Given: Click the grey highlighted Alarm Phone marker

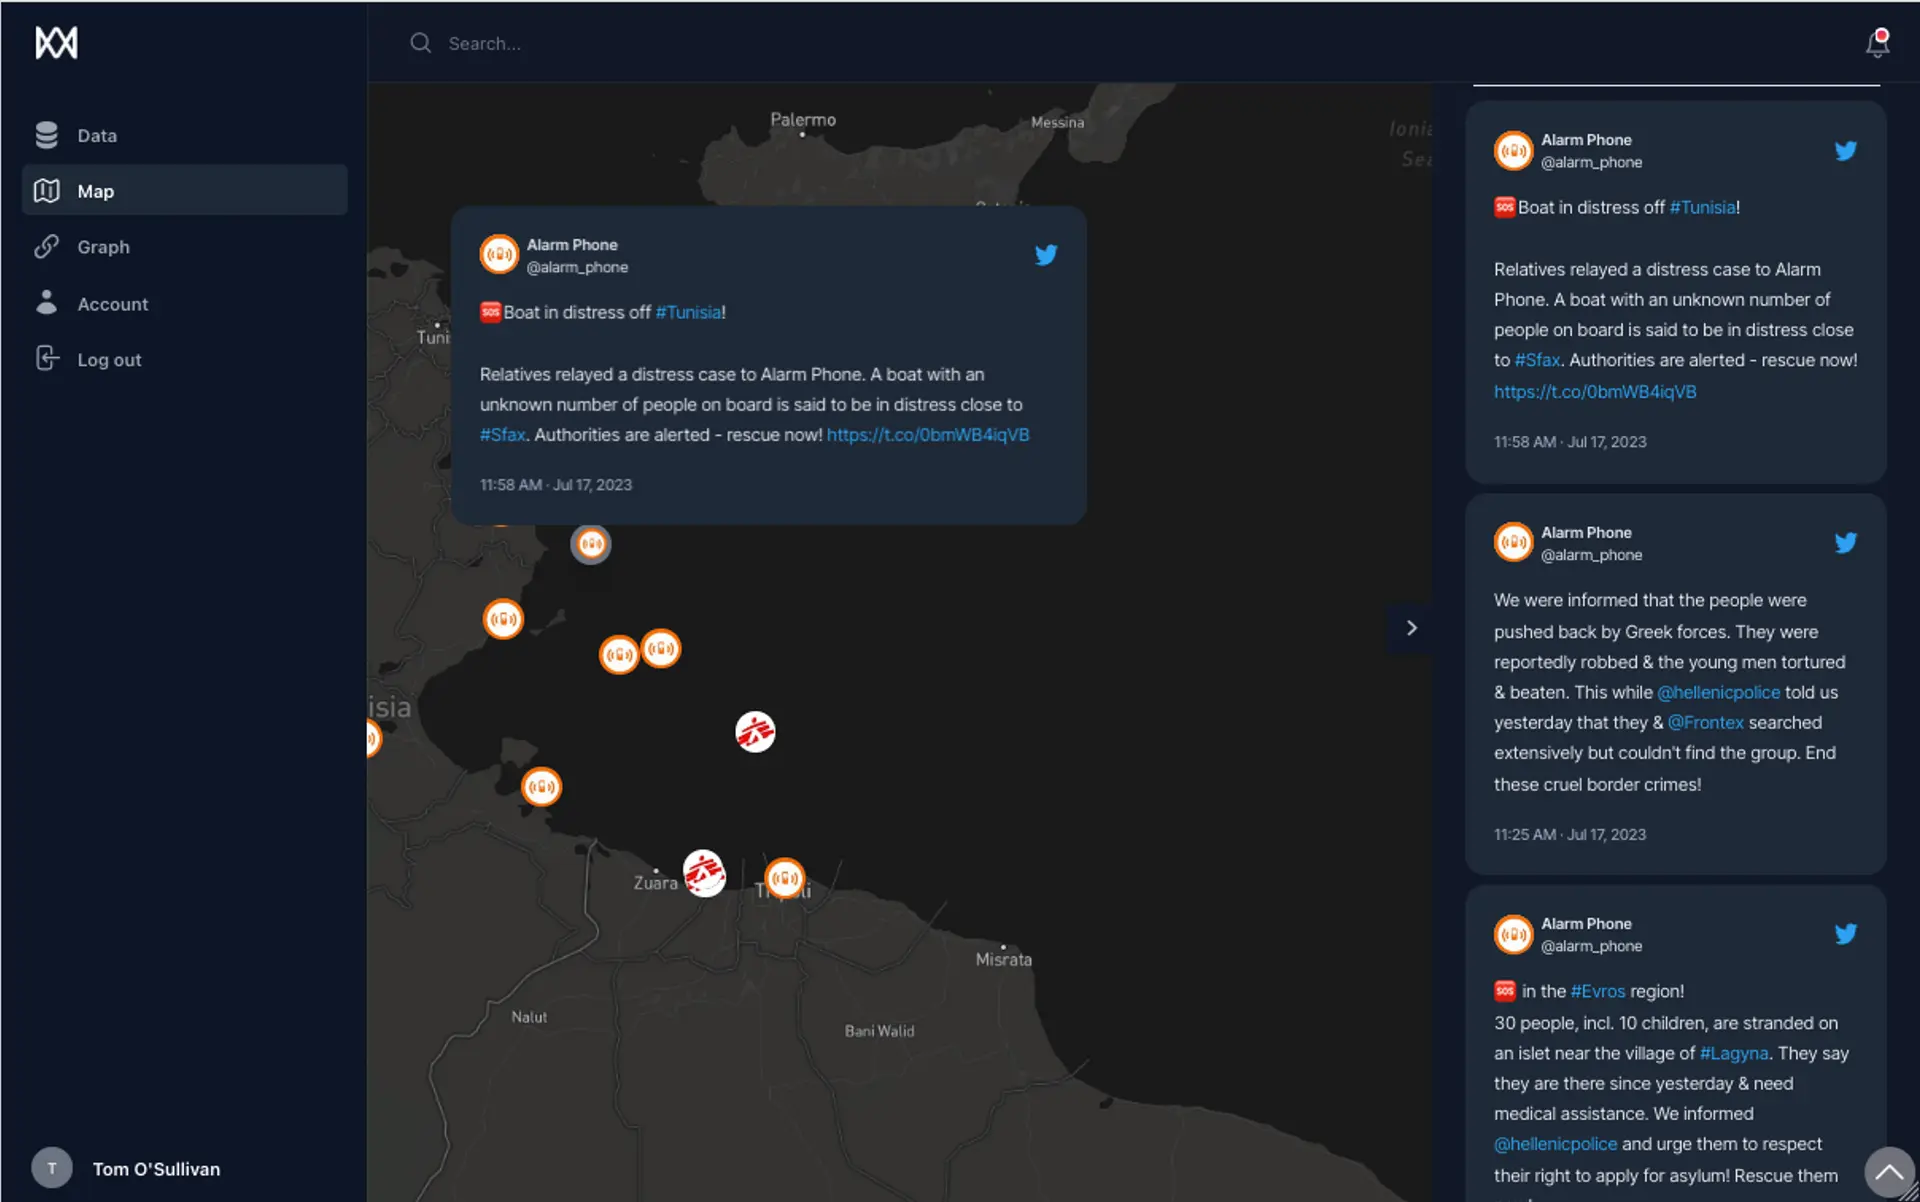Looking at the screenshot, I should point(591,544).
